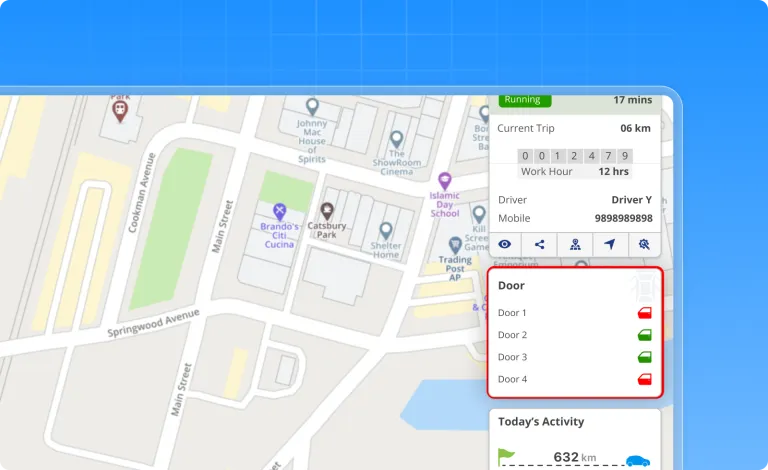Select The ShowRoom Cinema map pin

click(x=397, y=139)
